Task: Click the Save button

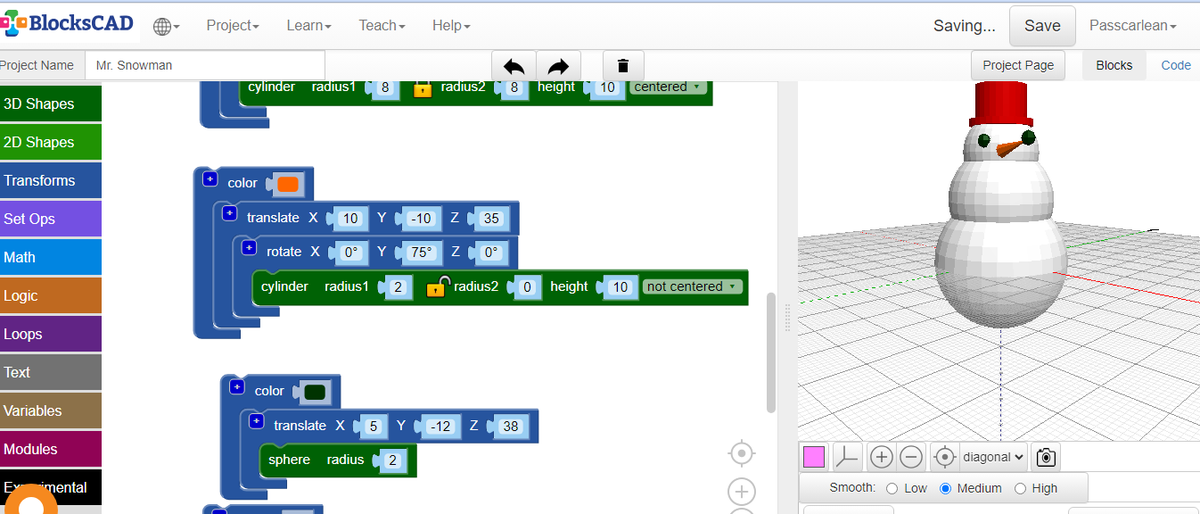Action: tap(1042, 26)
